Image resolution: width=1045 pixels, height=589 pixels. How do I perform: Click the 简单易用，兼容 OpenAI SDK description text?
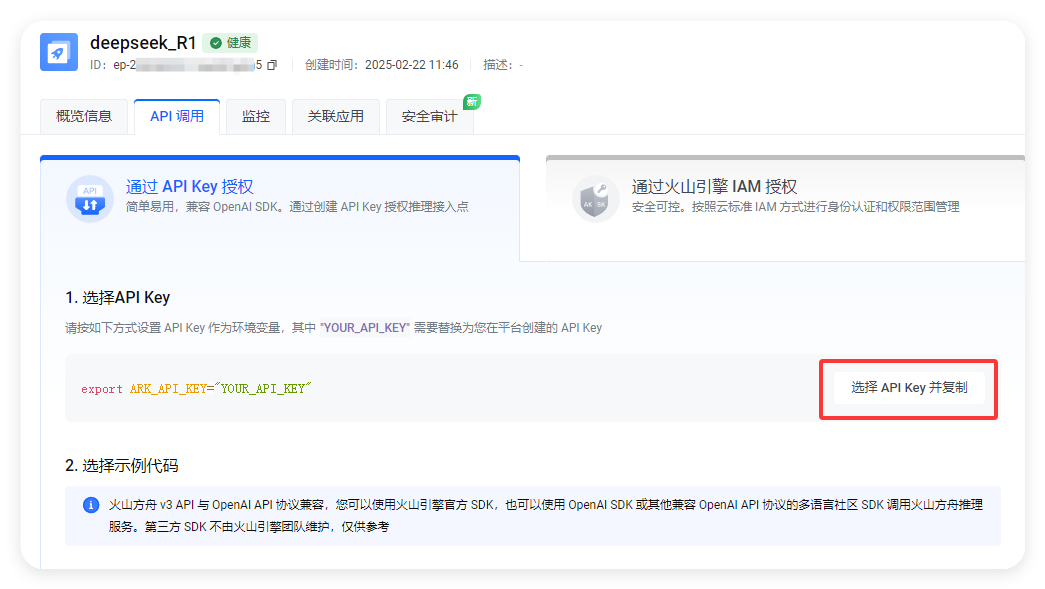pyautogui.click(x=297, y=207)
